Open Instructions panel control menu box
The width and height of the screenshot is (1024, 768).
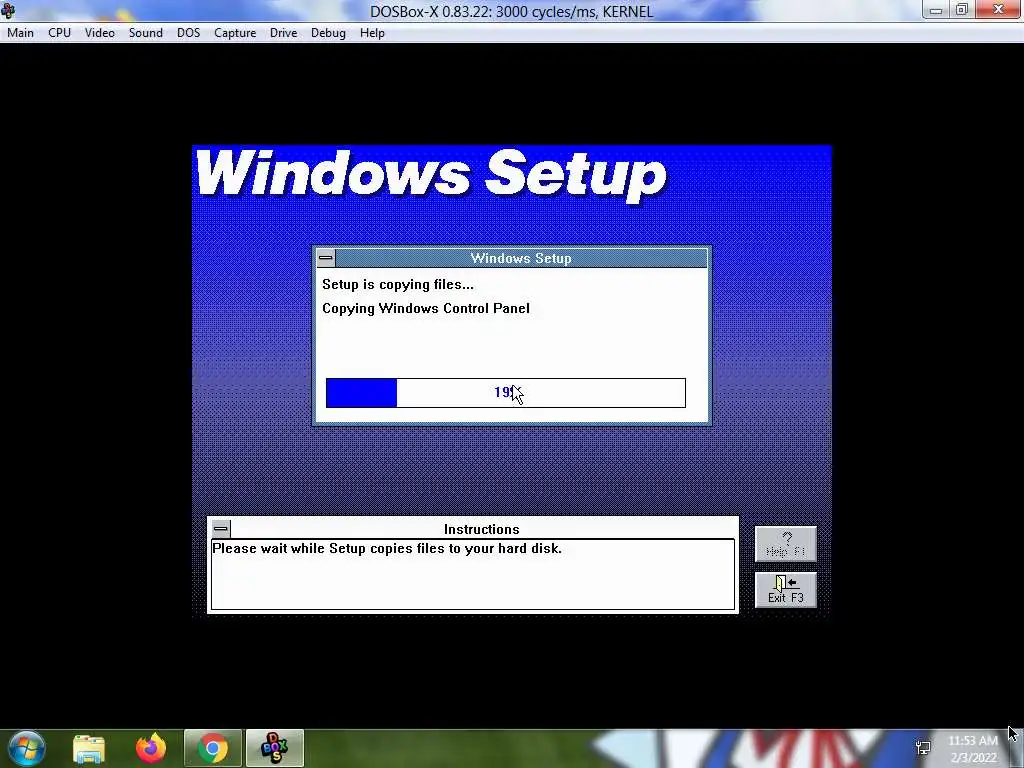coord(221,528)
